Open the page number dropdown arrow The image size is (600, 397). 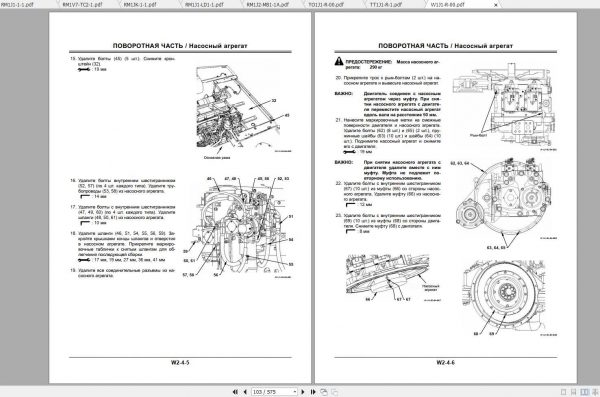[x=295, y=392]
